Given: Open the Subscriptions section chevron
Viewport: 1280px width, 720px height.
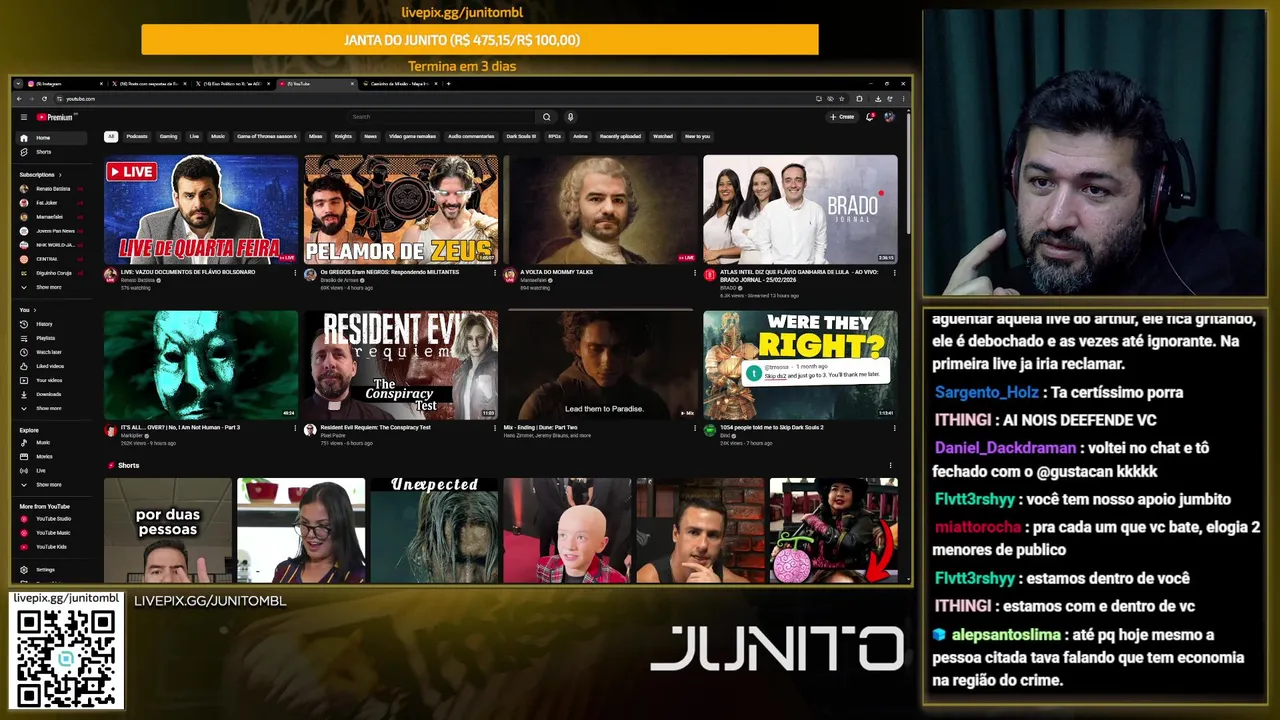Looking at the screenshot, I should (60, 175).
